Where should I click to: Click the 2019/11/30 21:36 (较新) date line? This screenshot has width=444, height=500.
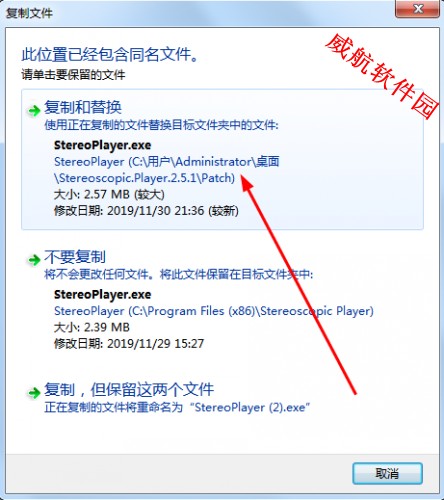146,211
